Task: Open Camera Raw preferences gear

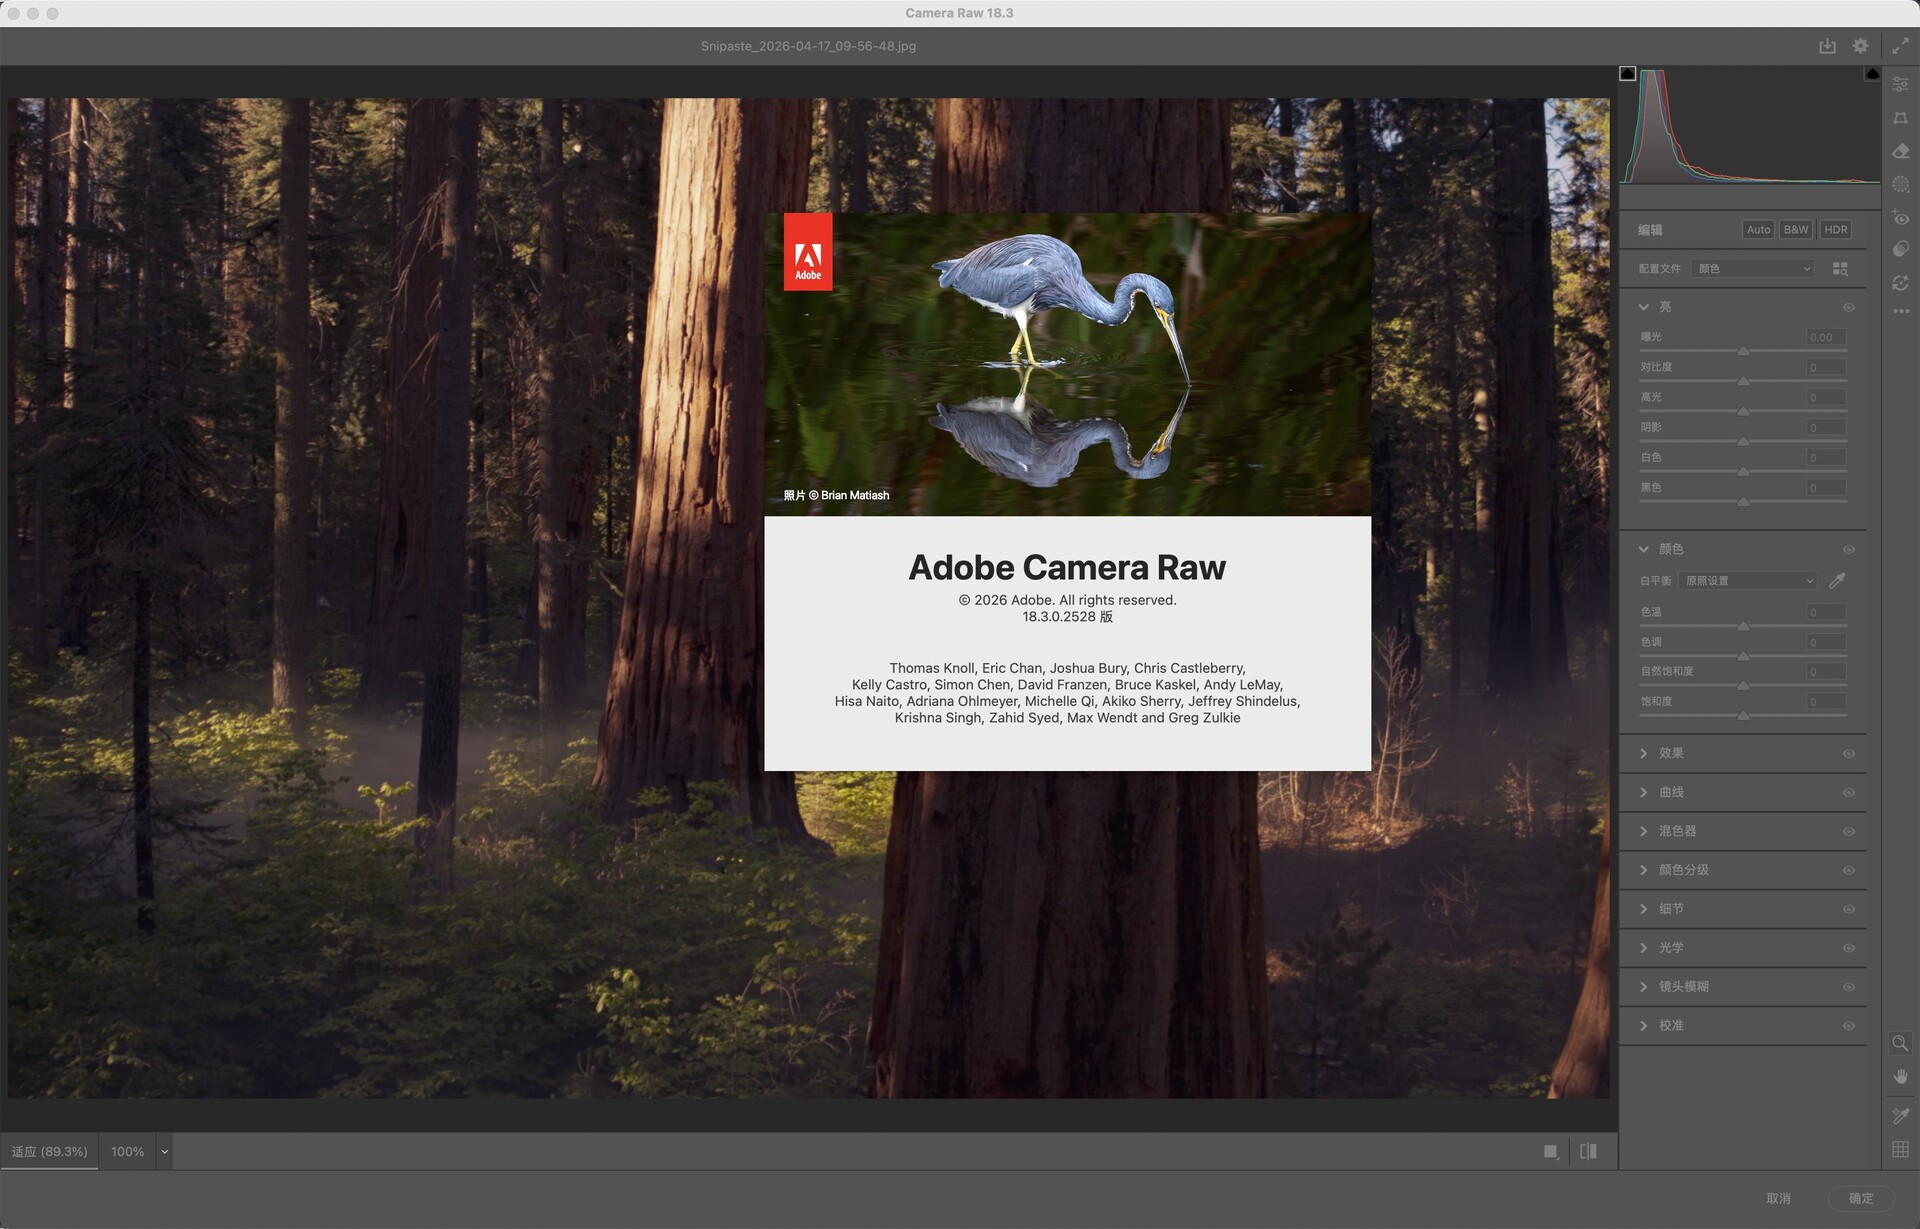Action: pyautogui.click(x=1860, y=46)
